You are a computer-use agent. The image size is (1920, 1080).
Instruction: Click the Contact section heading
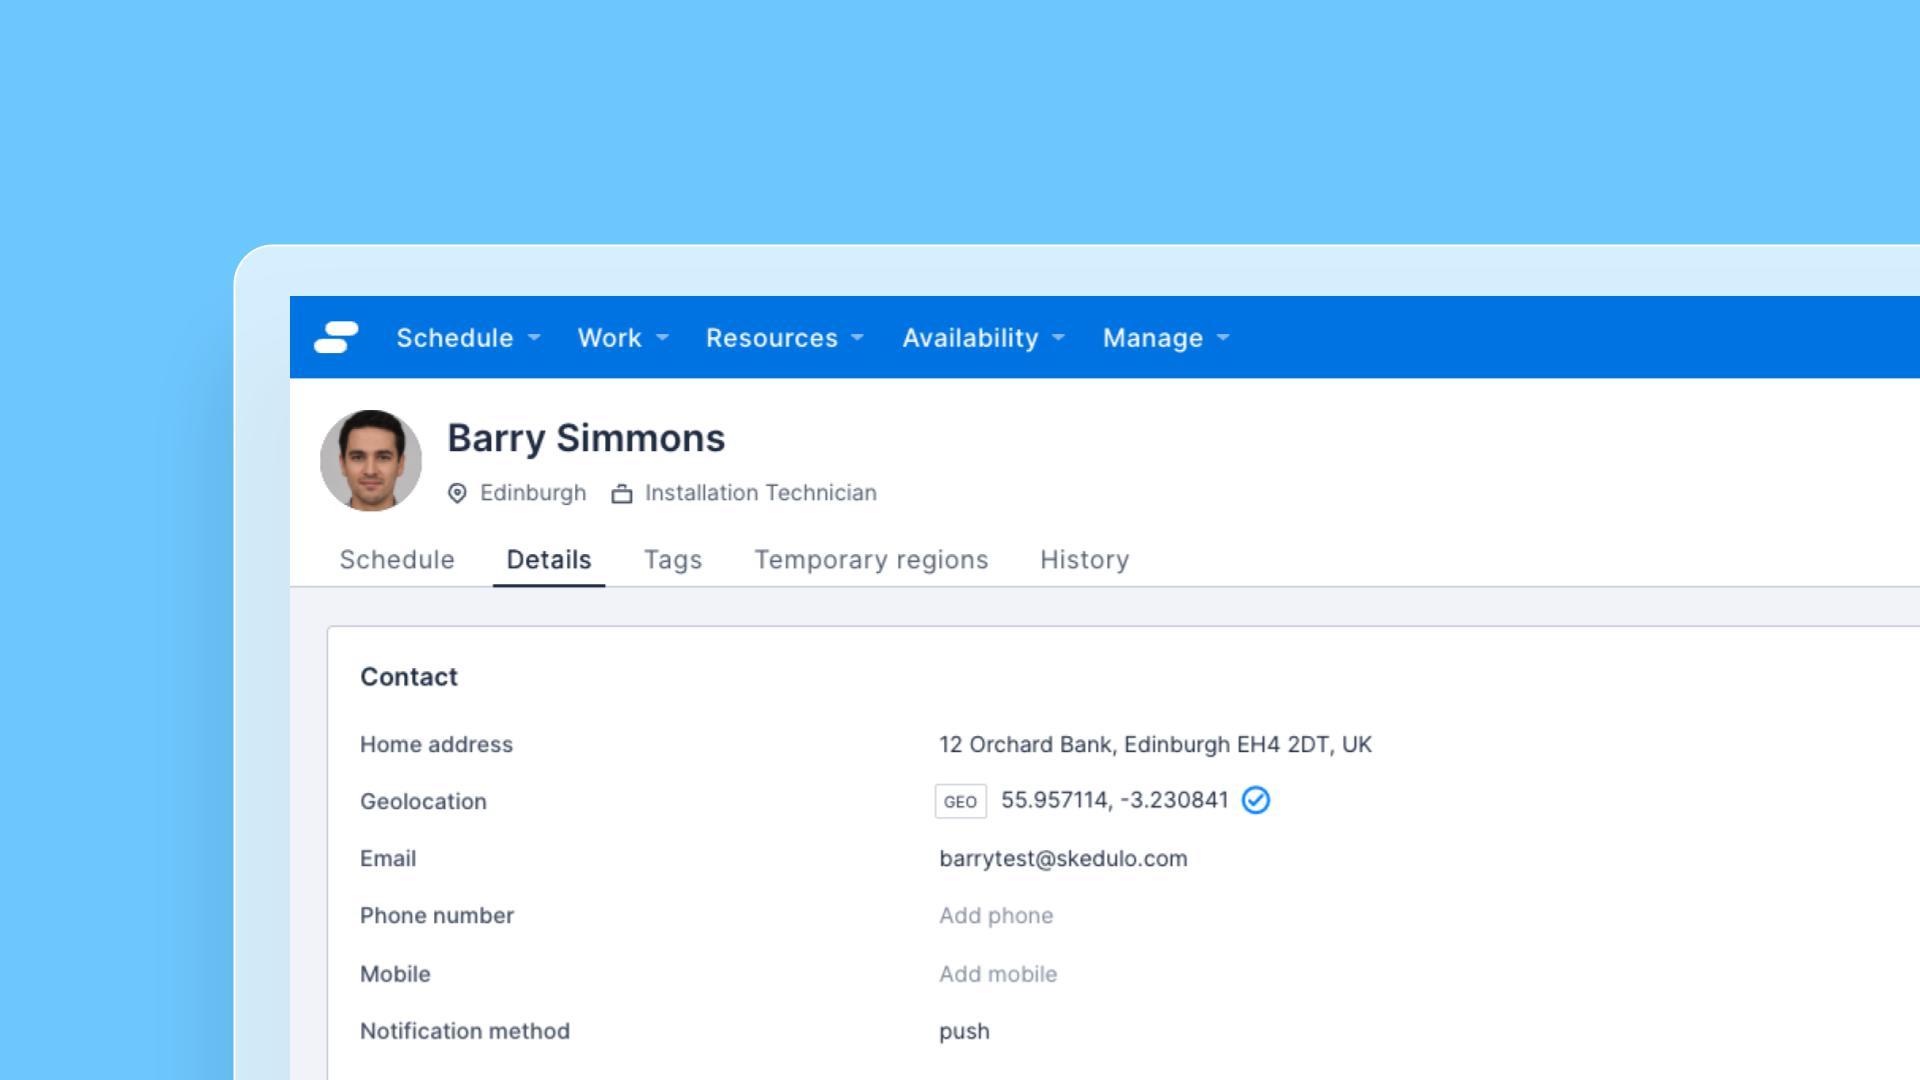pos(409,677)
